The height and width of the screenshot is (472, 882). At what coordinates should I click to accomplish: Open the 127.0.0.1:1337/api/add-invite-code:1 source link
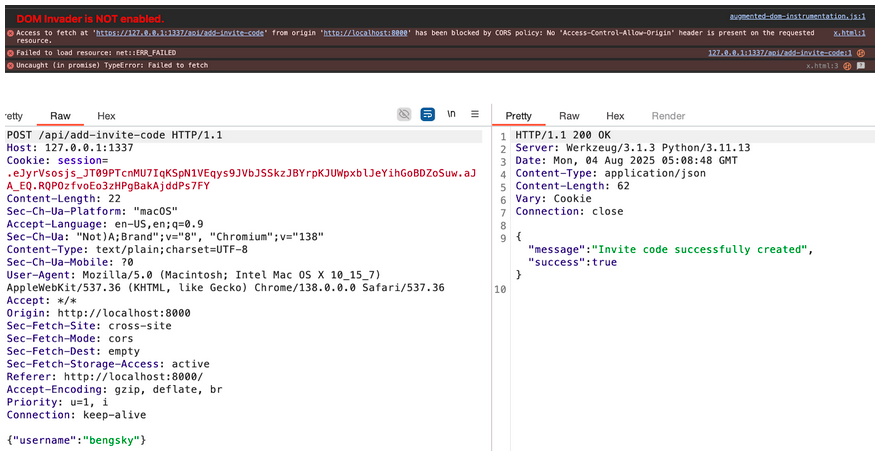pos(780,52)
